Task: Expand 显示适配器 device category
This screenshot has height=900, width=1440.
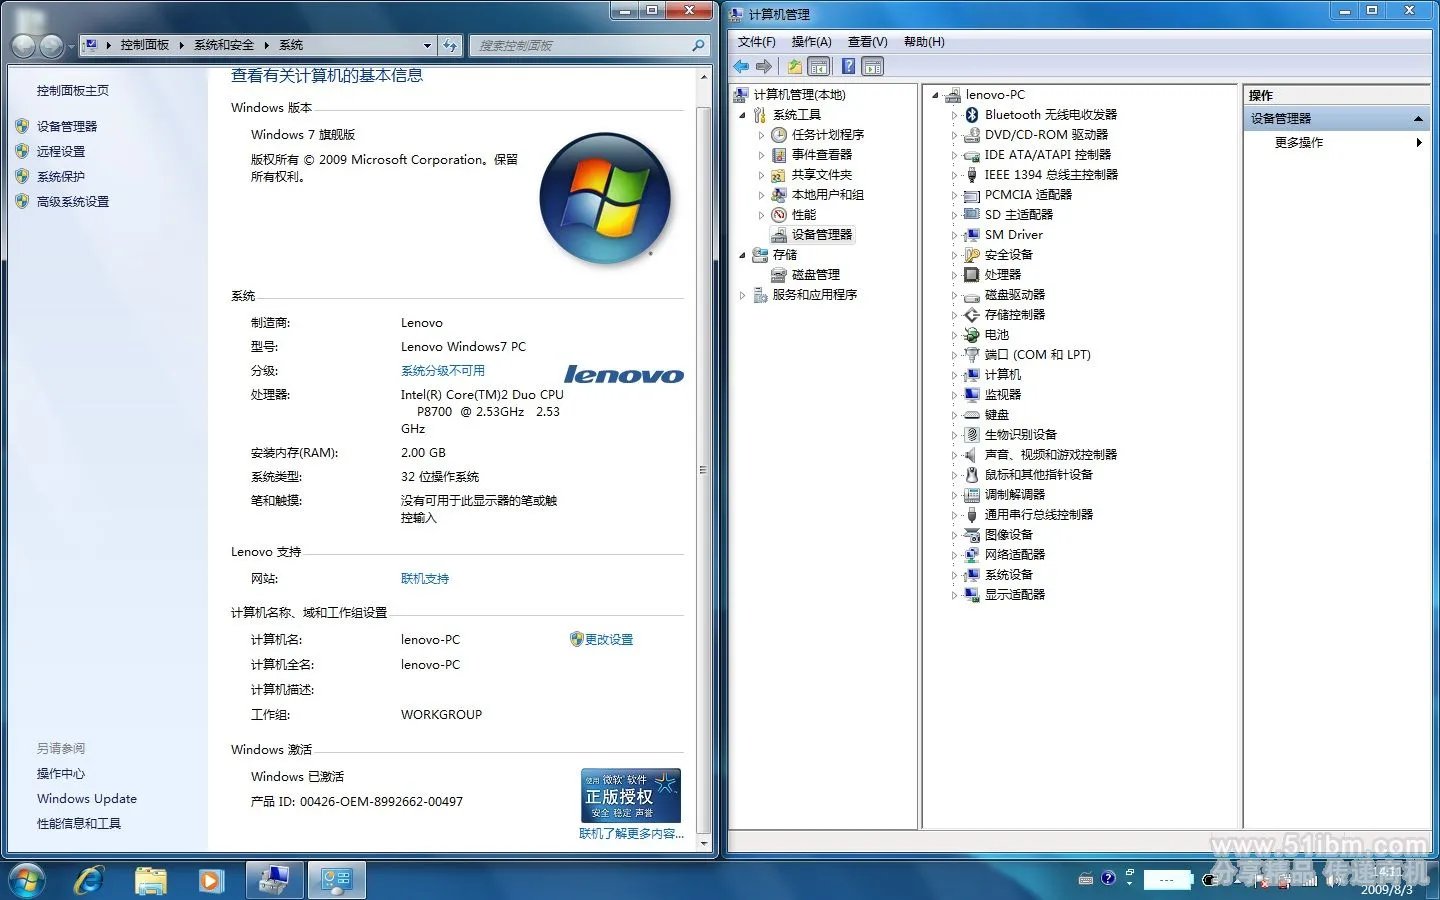Action: click(x=954, y=595)
